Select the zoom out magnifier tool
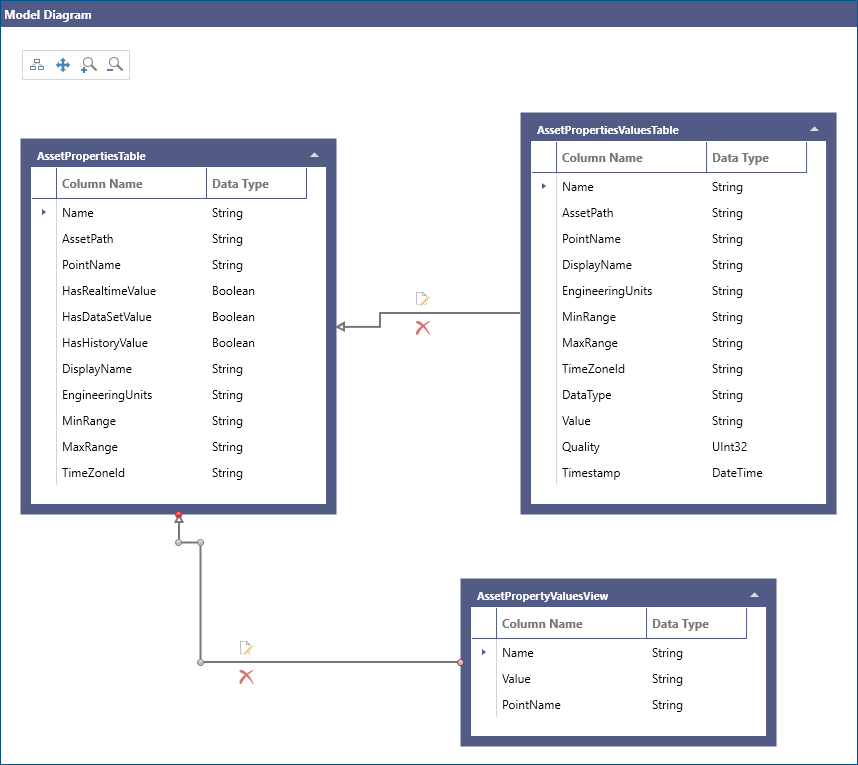 coord(113,64)
